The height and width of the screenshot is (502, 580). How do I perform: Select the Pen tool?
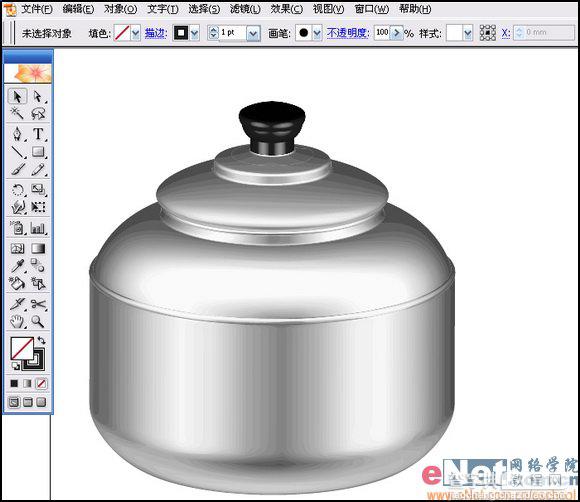click(x=17, y=134)
